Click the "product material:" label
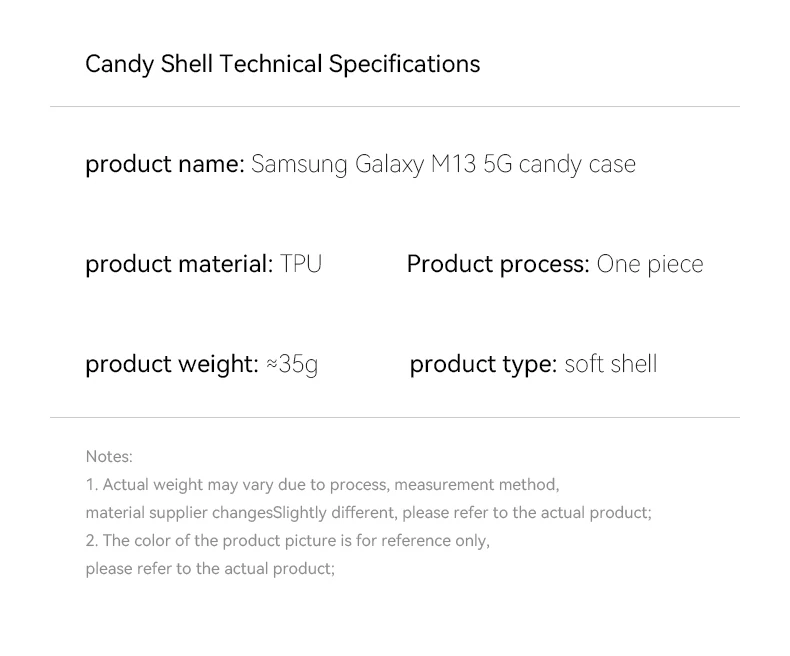Viewport: 790px width, 656px height. tap(178, 264)
